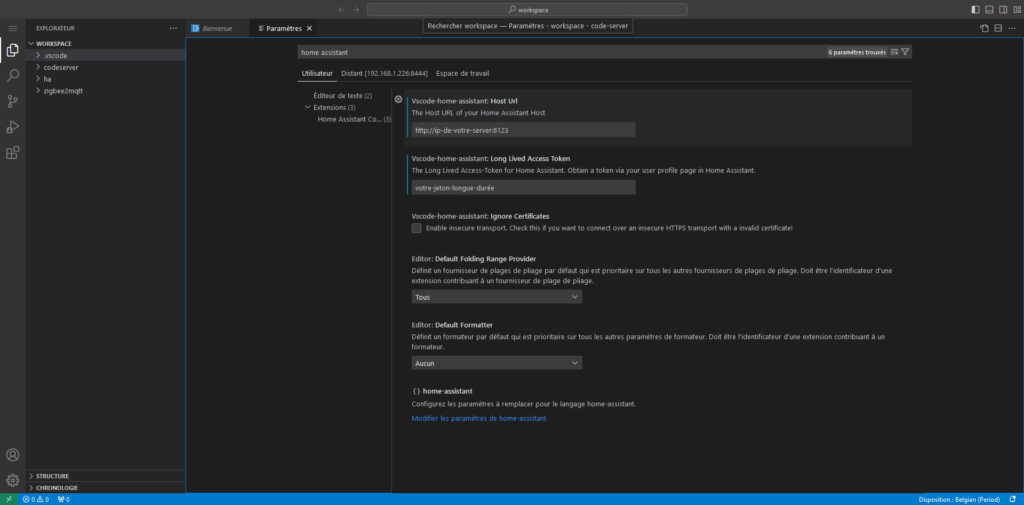Open the hamburger application menu

click(x=12, y=29)
